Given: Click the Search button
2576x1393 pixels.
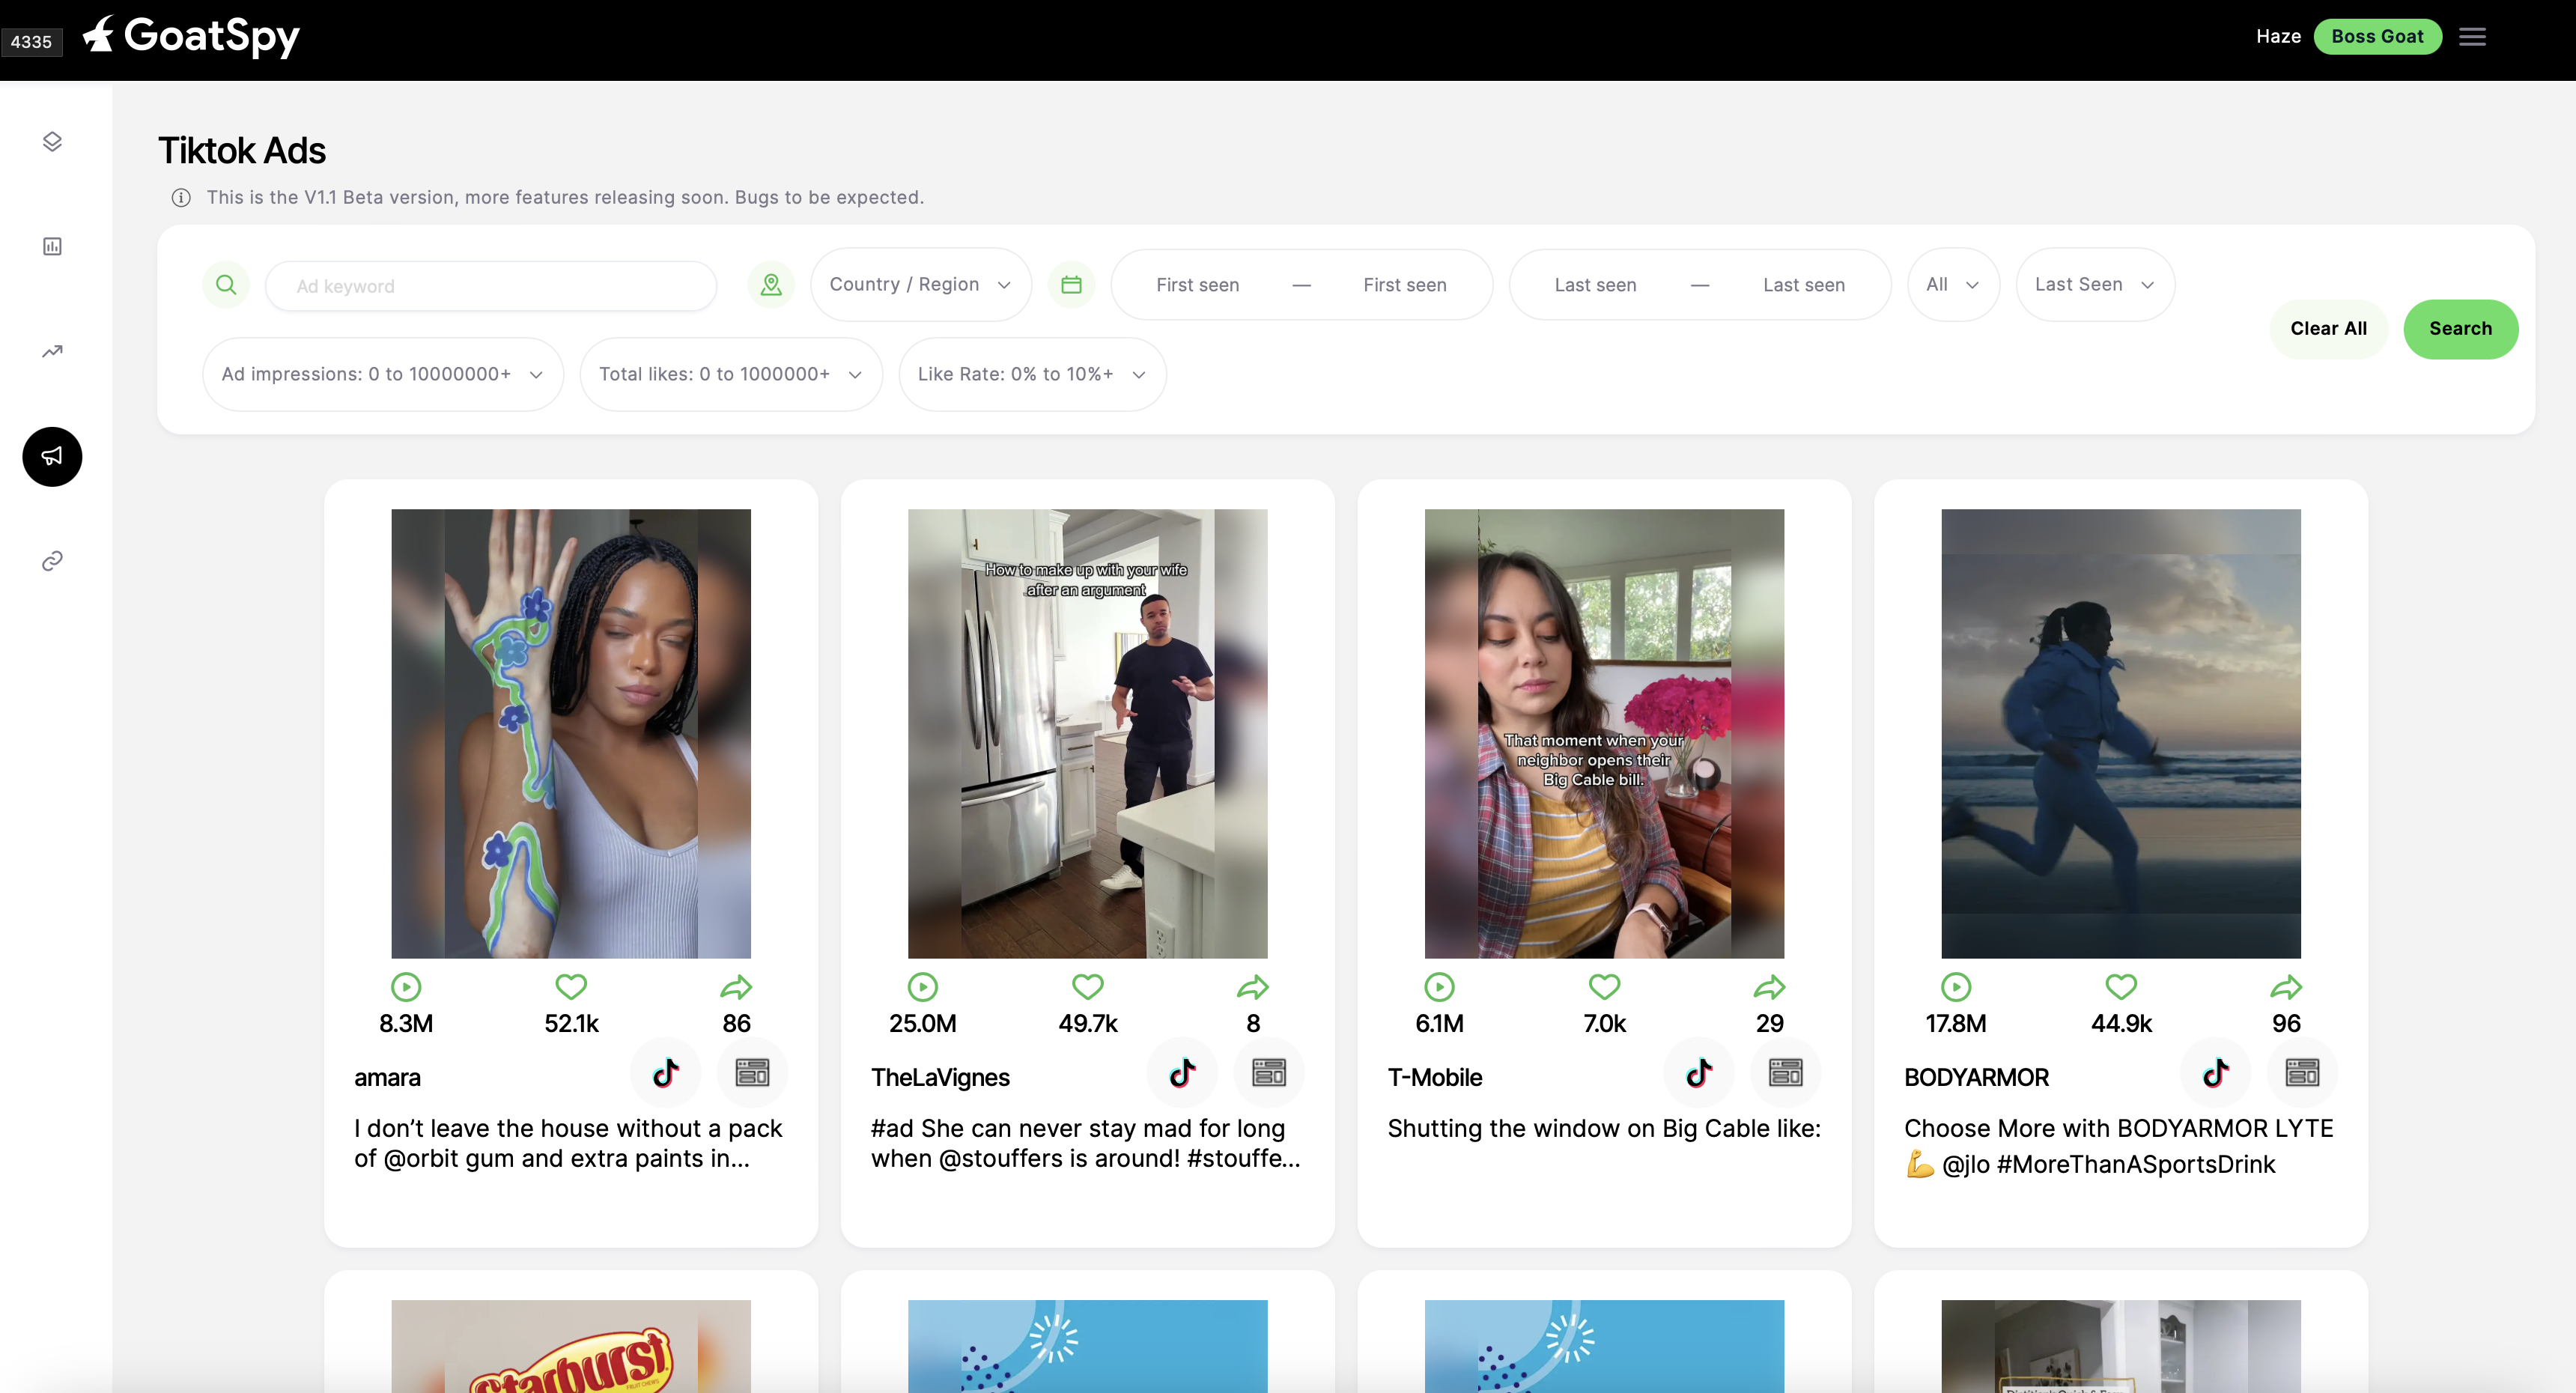Looking at the screenshot, I should [x=2460, y=329].
